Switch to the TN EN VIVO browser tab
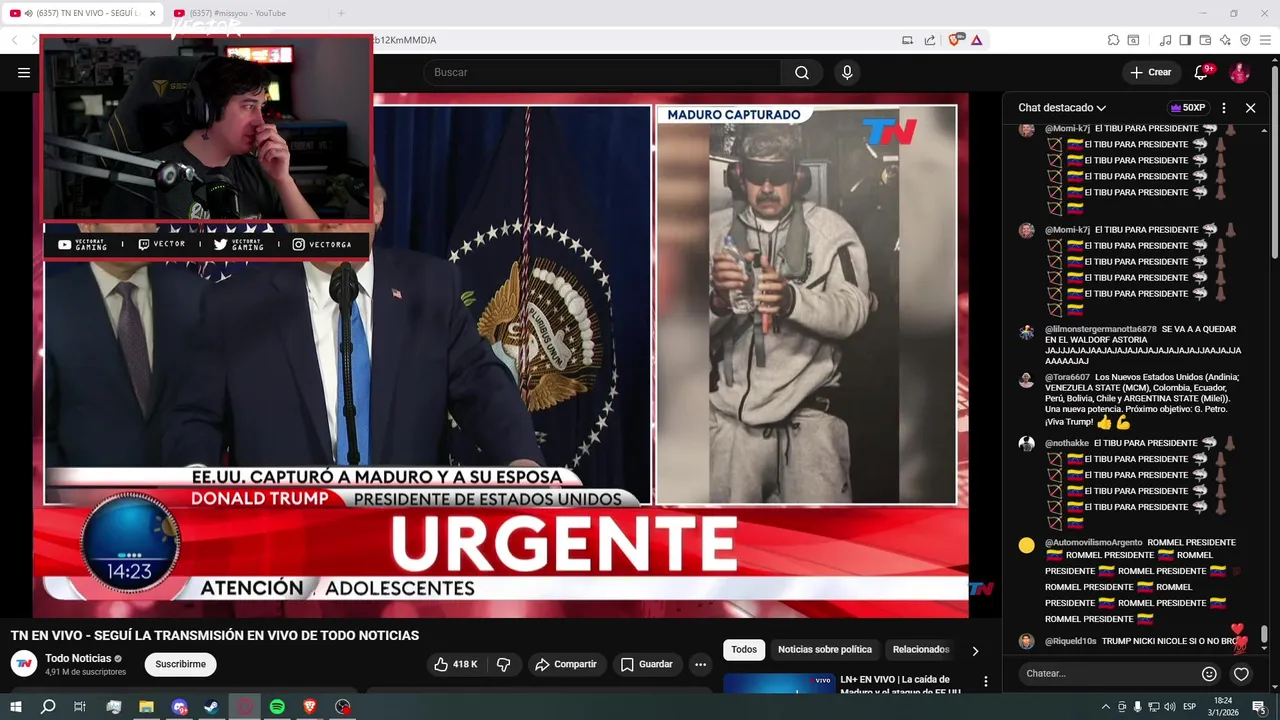 pyautogui.click(x=83, y=13)
